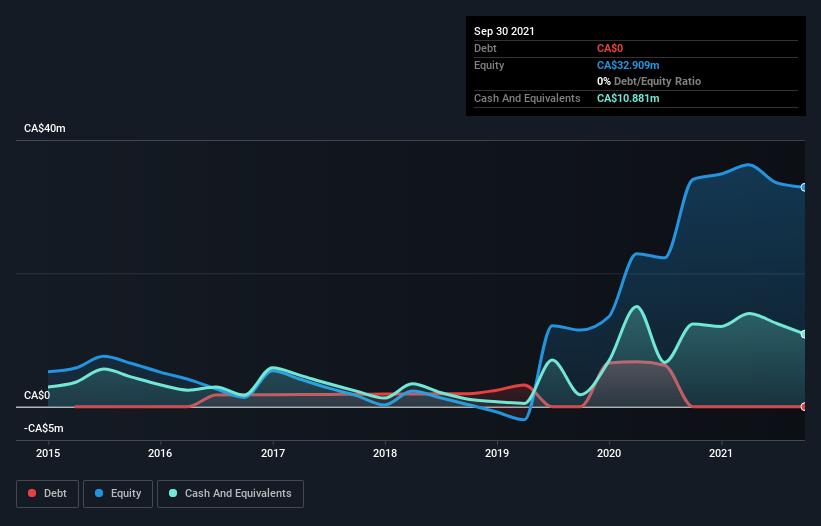This screenshot has height=526, width=821.
Task: Click the 2019 x-axis label
Action: 497,453
